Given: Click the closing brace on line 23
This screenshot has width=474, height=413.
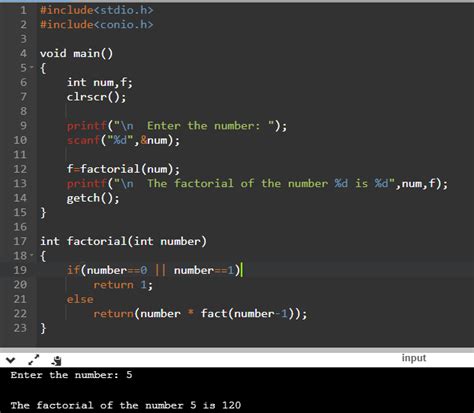Looking at the screenshot, I should coord(43,328).
